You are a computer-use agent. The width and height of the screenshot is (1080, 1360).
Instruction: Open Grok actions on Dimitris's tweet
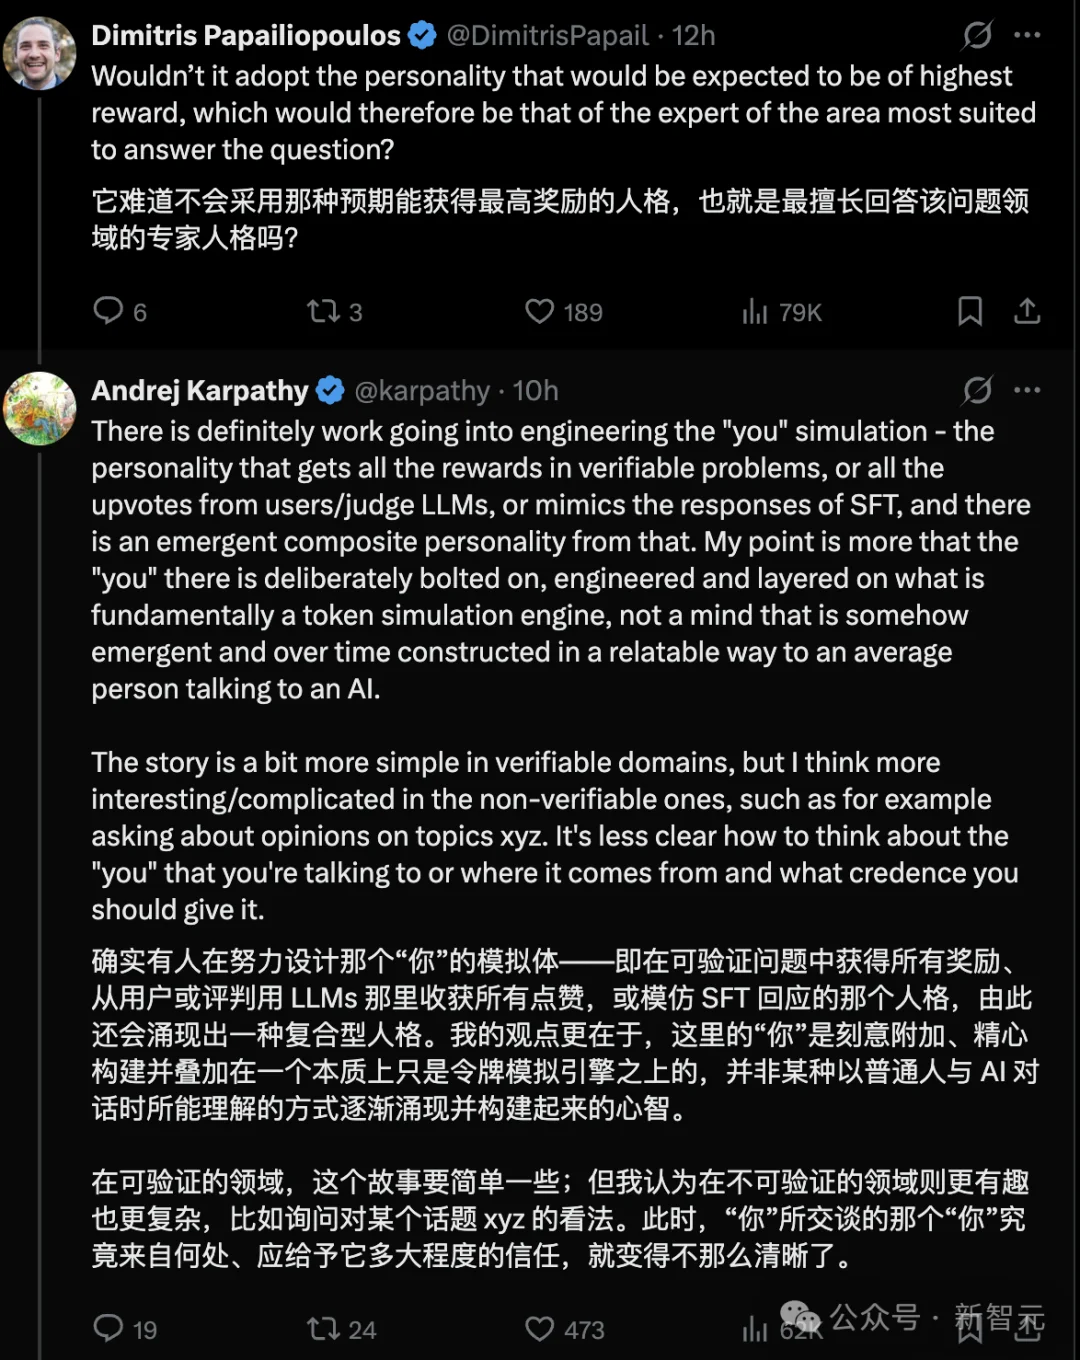[975, 36]
